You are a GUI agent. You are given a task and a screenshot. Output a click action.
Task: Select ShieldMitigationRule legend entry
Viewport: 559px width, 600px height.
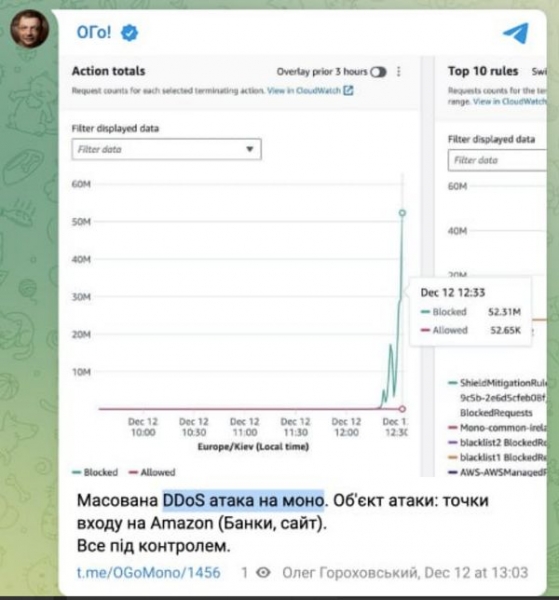pos(497,383)
